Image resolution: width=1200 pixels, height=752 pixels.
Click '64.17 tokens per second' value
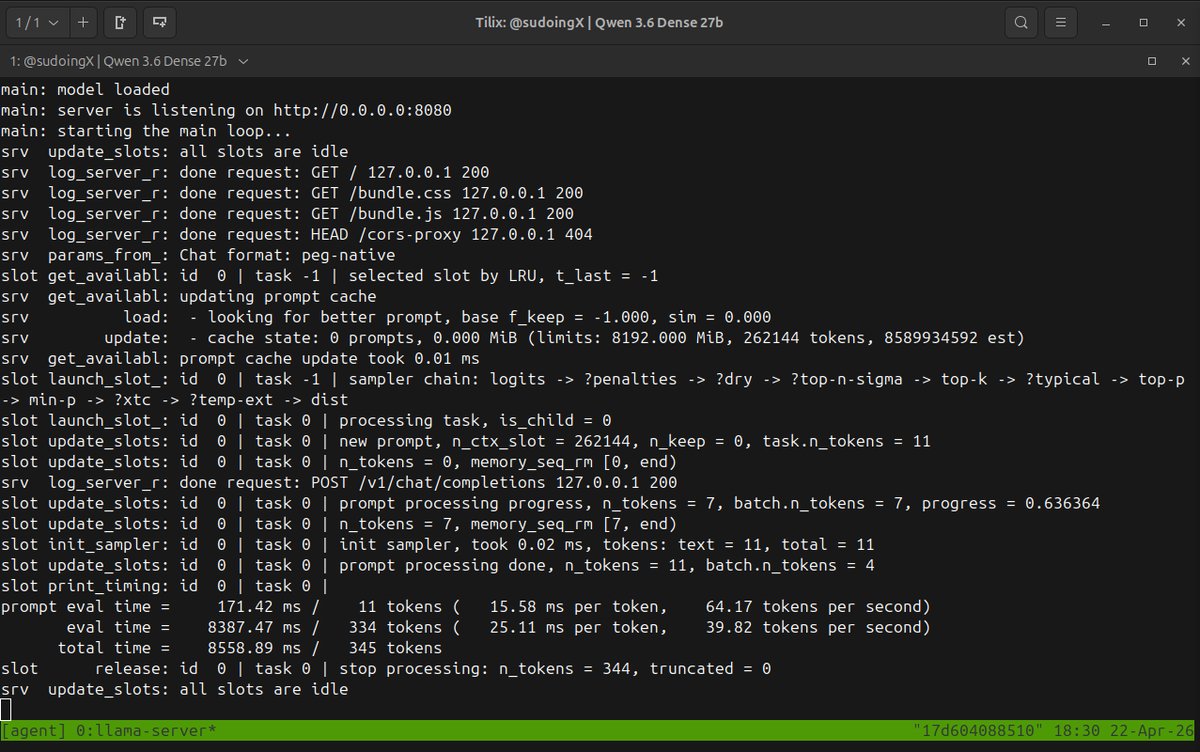point(813,606)
